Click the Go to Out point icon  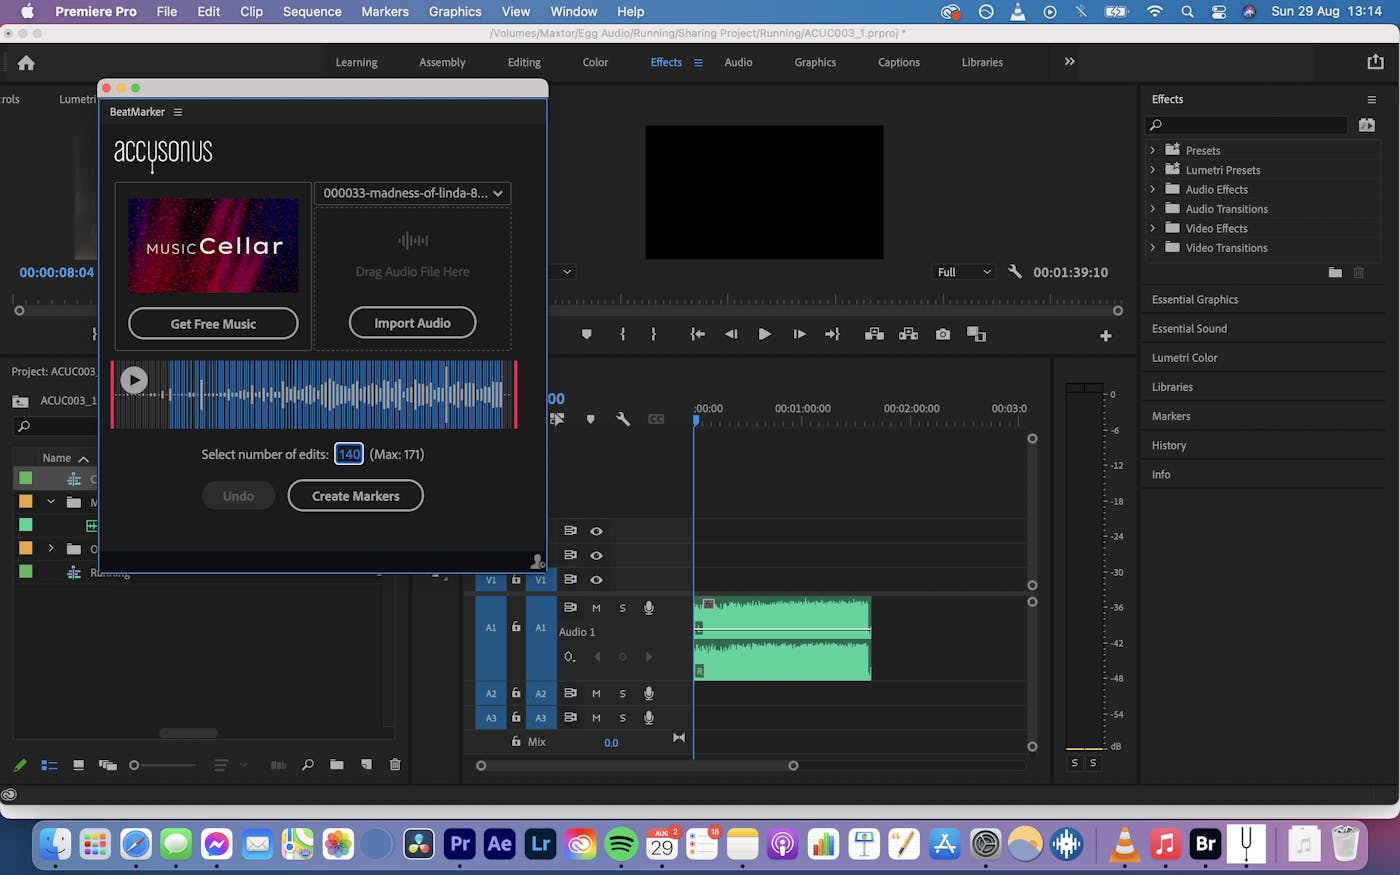tap(832, 334)
